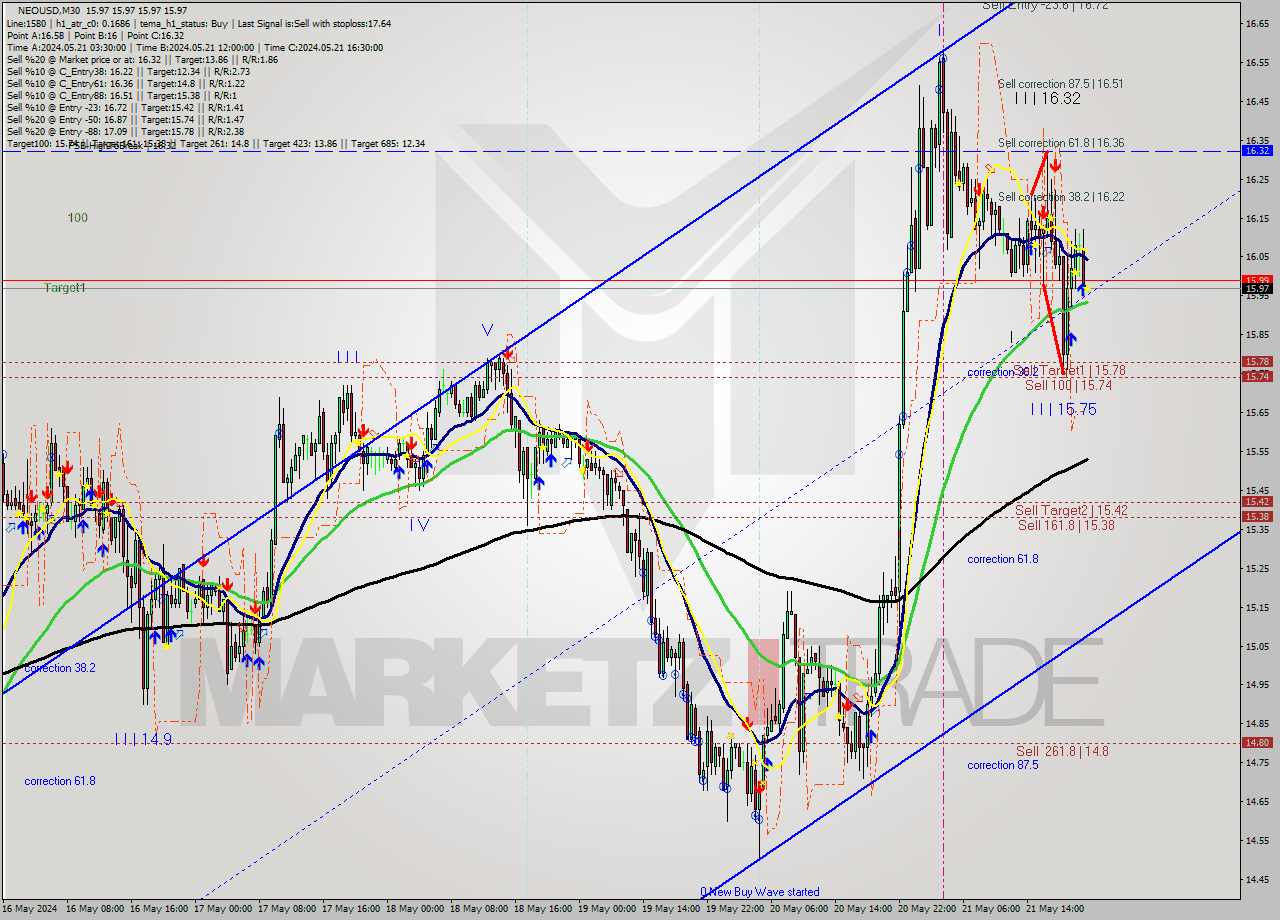Click the blue 'correction 87.5' label

(1002, 765)
